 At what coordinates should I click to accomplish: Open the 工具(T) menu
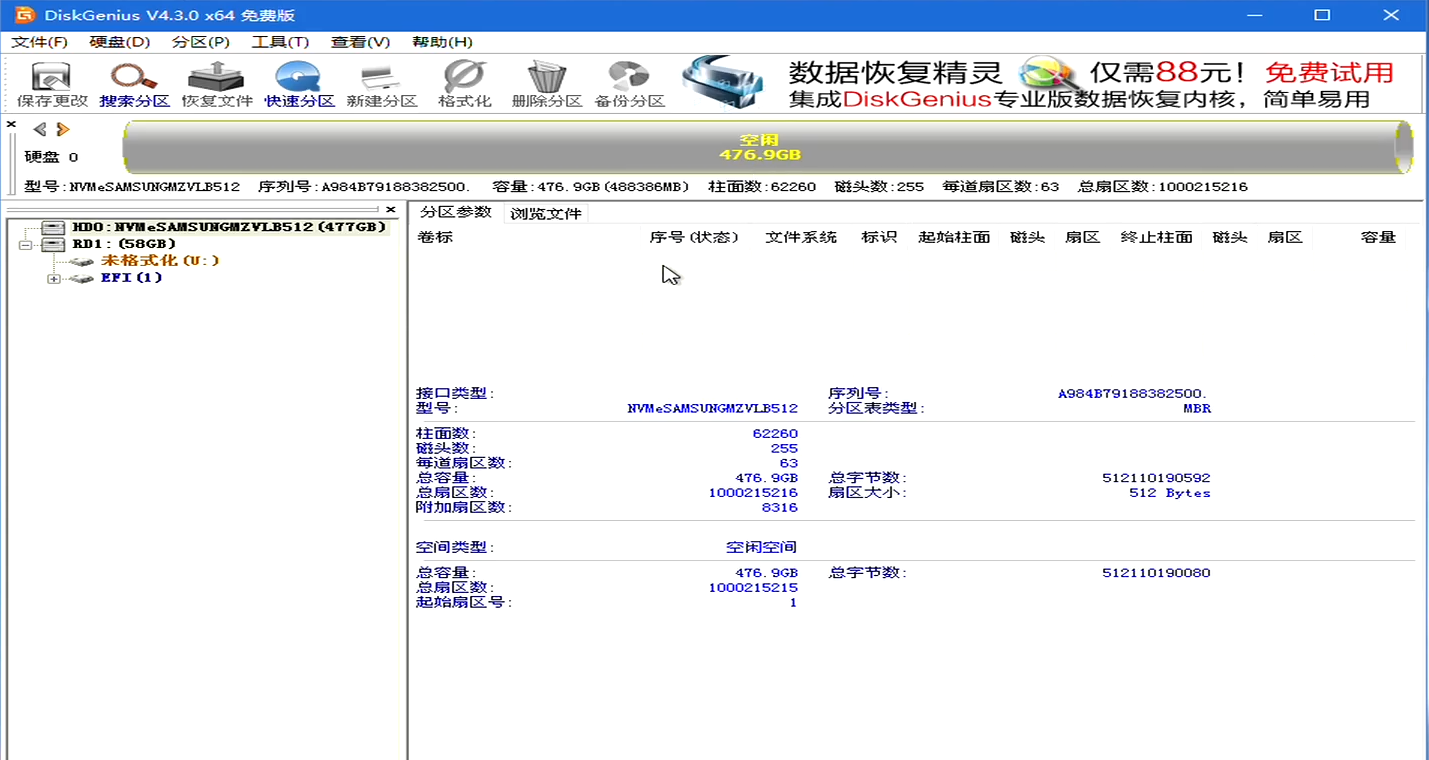pos(280,42)
